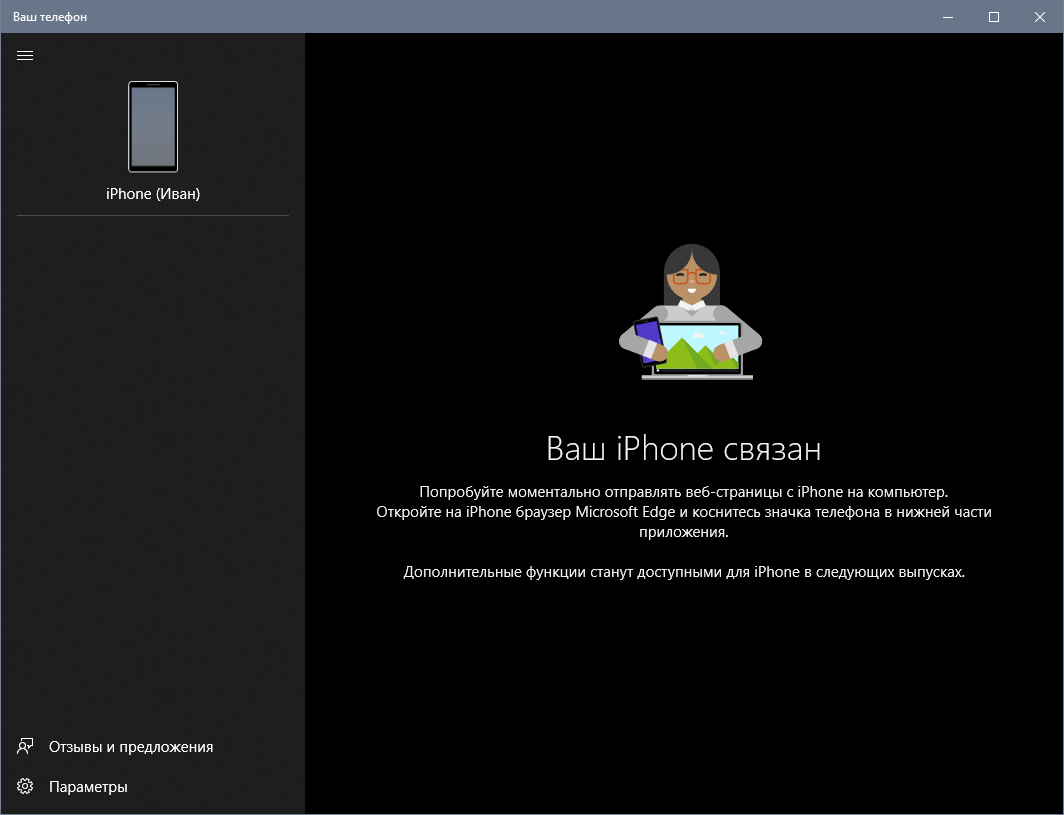
Task: Click the Ваш телефон window title
Action: coord(50,17)
